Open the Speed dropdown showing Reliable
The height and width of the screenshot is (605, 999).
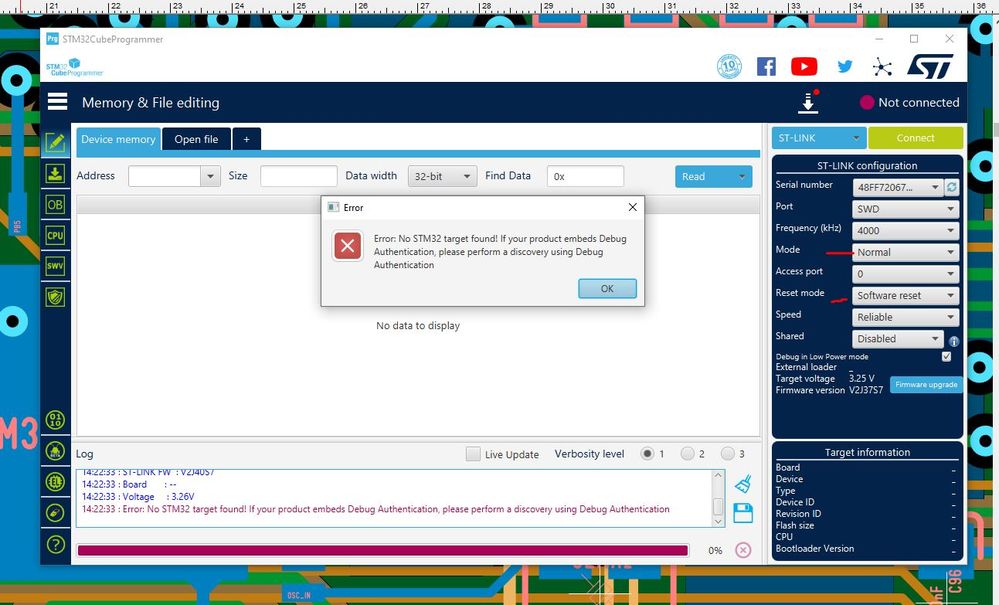tap(905, 317)
